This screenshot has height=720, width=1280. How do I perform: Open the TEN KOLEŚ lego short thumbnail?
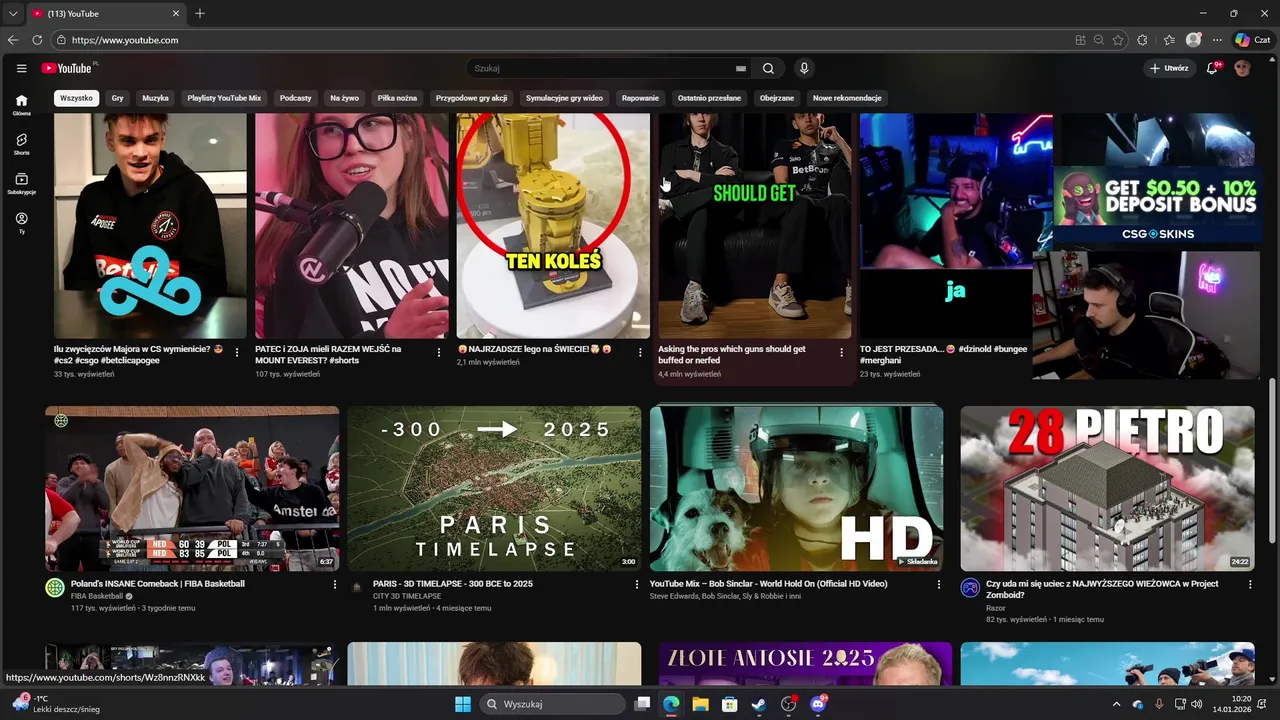click(x=553, y=225)
